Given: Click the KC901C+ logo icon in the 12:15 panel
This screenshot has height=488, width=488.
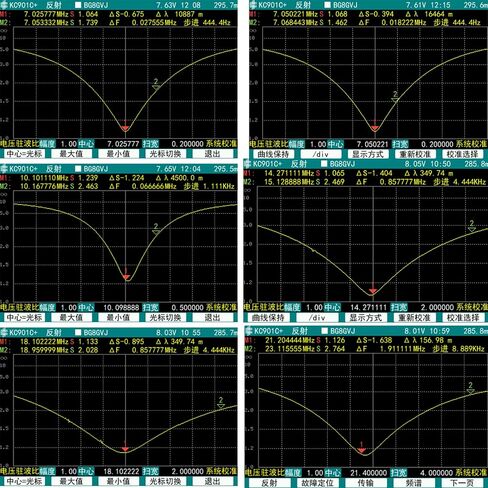Looking at the screenshot, I should (253, 5).
